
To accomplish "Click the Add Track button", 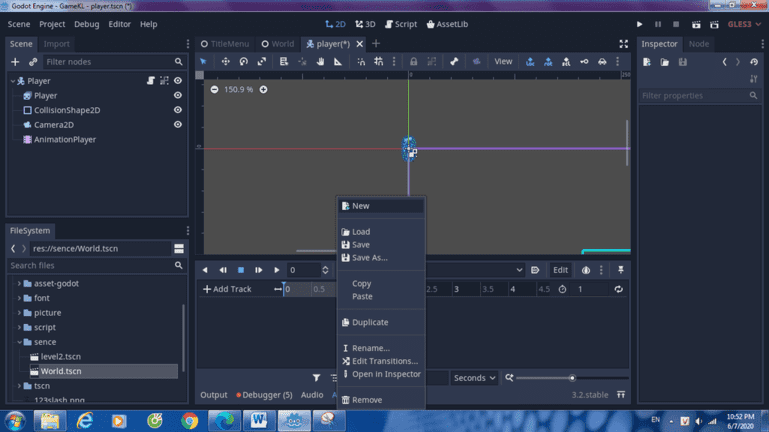I will pyautogui.click(x=227, y=289).
